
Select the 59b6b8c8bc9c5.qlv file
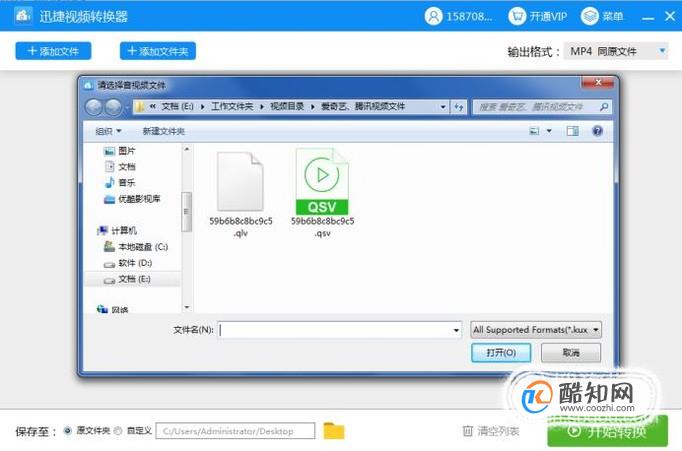241,194
